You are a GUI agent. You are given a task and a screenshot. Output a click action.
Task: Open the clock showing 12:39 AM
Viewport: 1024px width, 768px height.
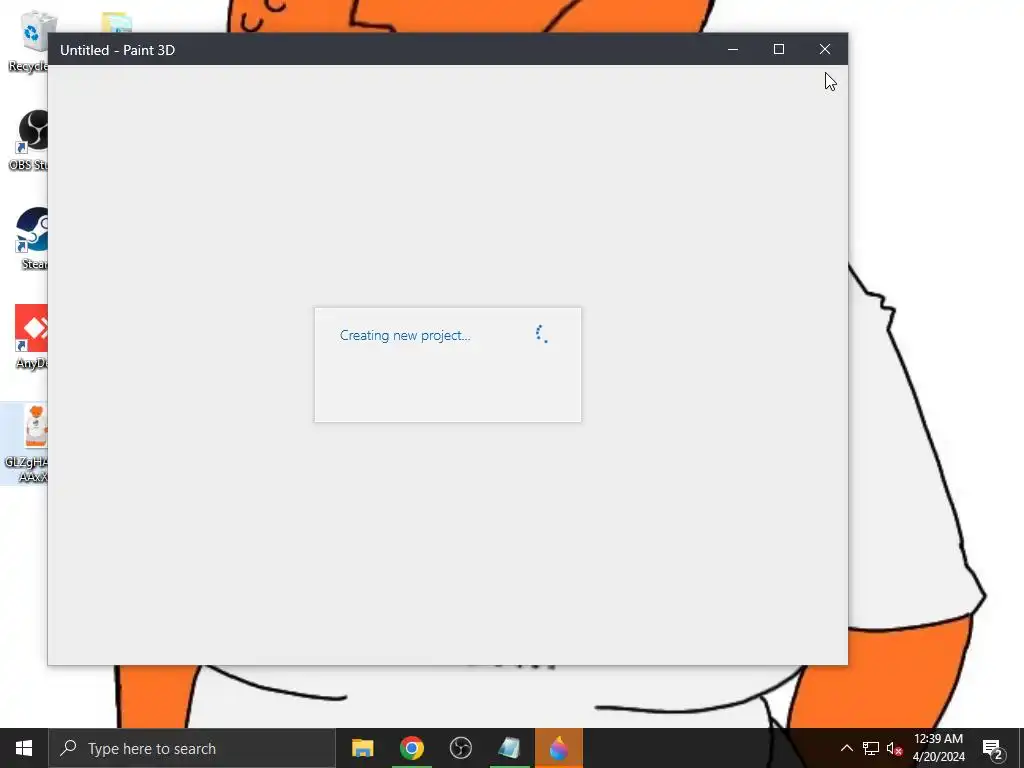coord(938,748)
